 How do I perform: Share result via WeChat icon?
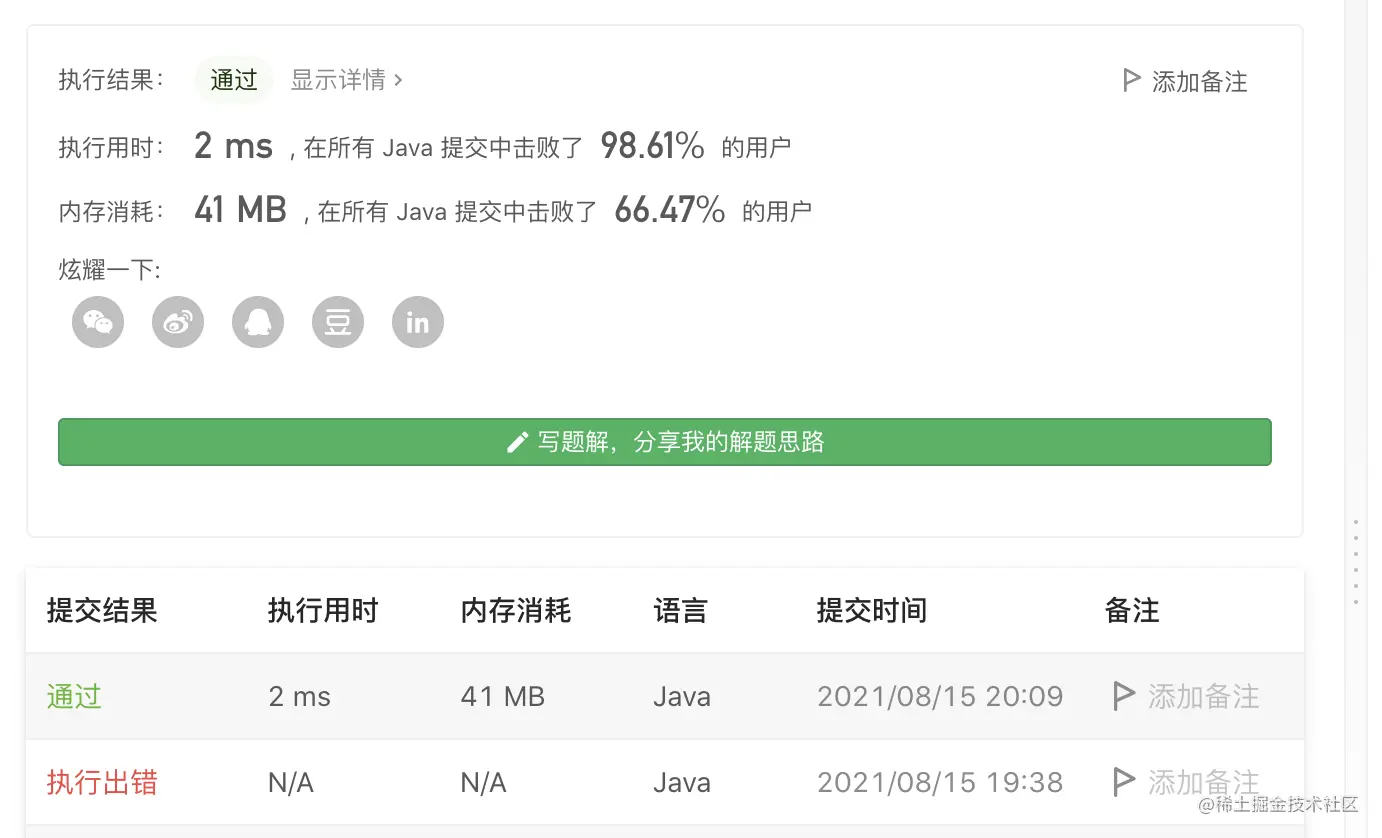pyautogui.click(x=98, y=323)
